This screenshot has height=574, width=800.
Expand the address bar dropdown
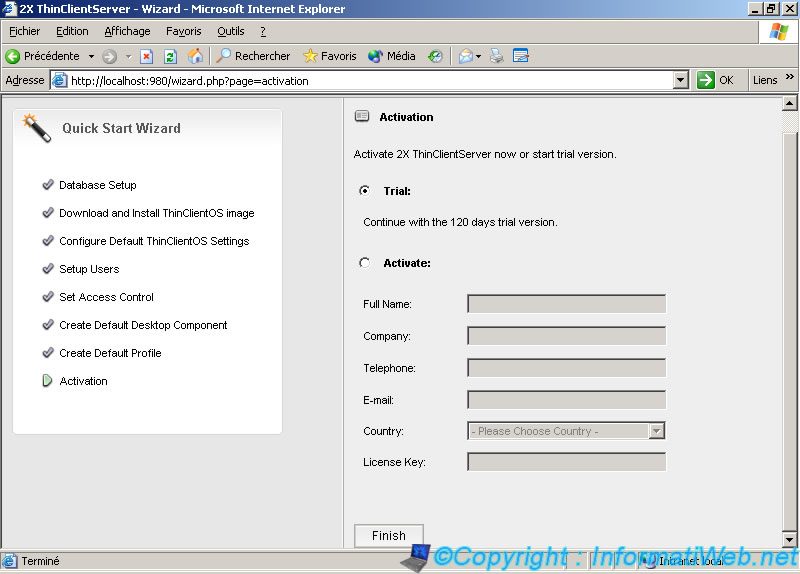(x=681, y=80)
